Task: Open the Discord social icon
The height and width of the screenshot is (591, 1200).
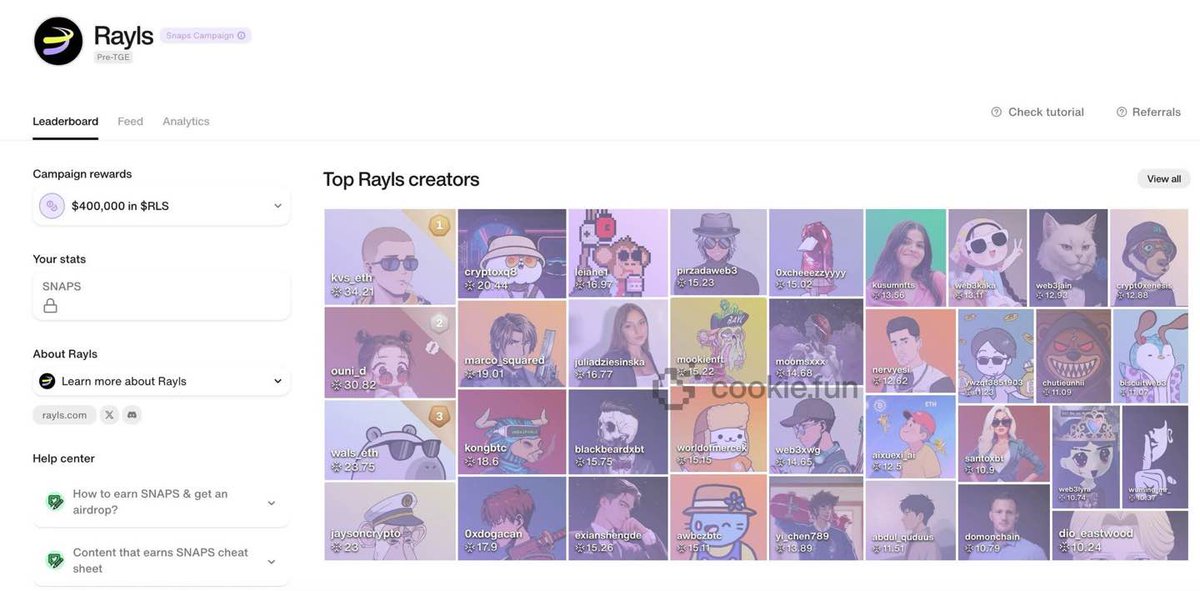Action: point(132,415)
